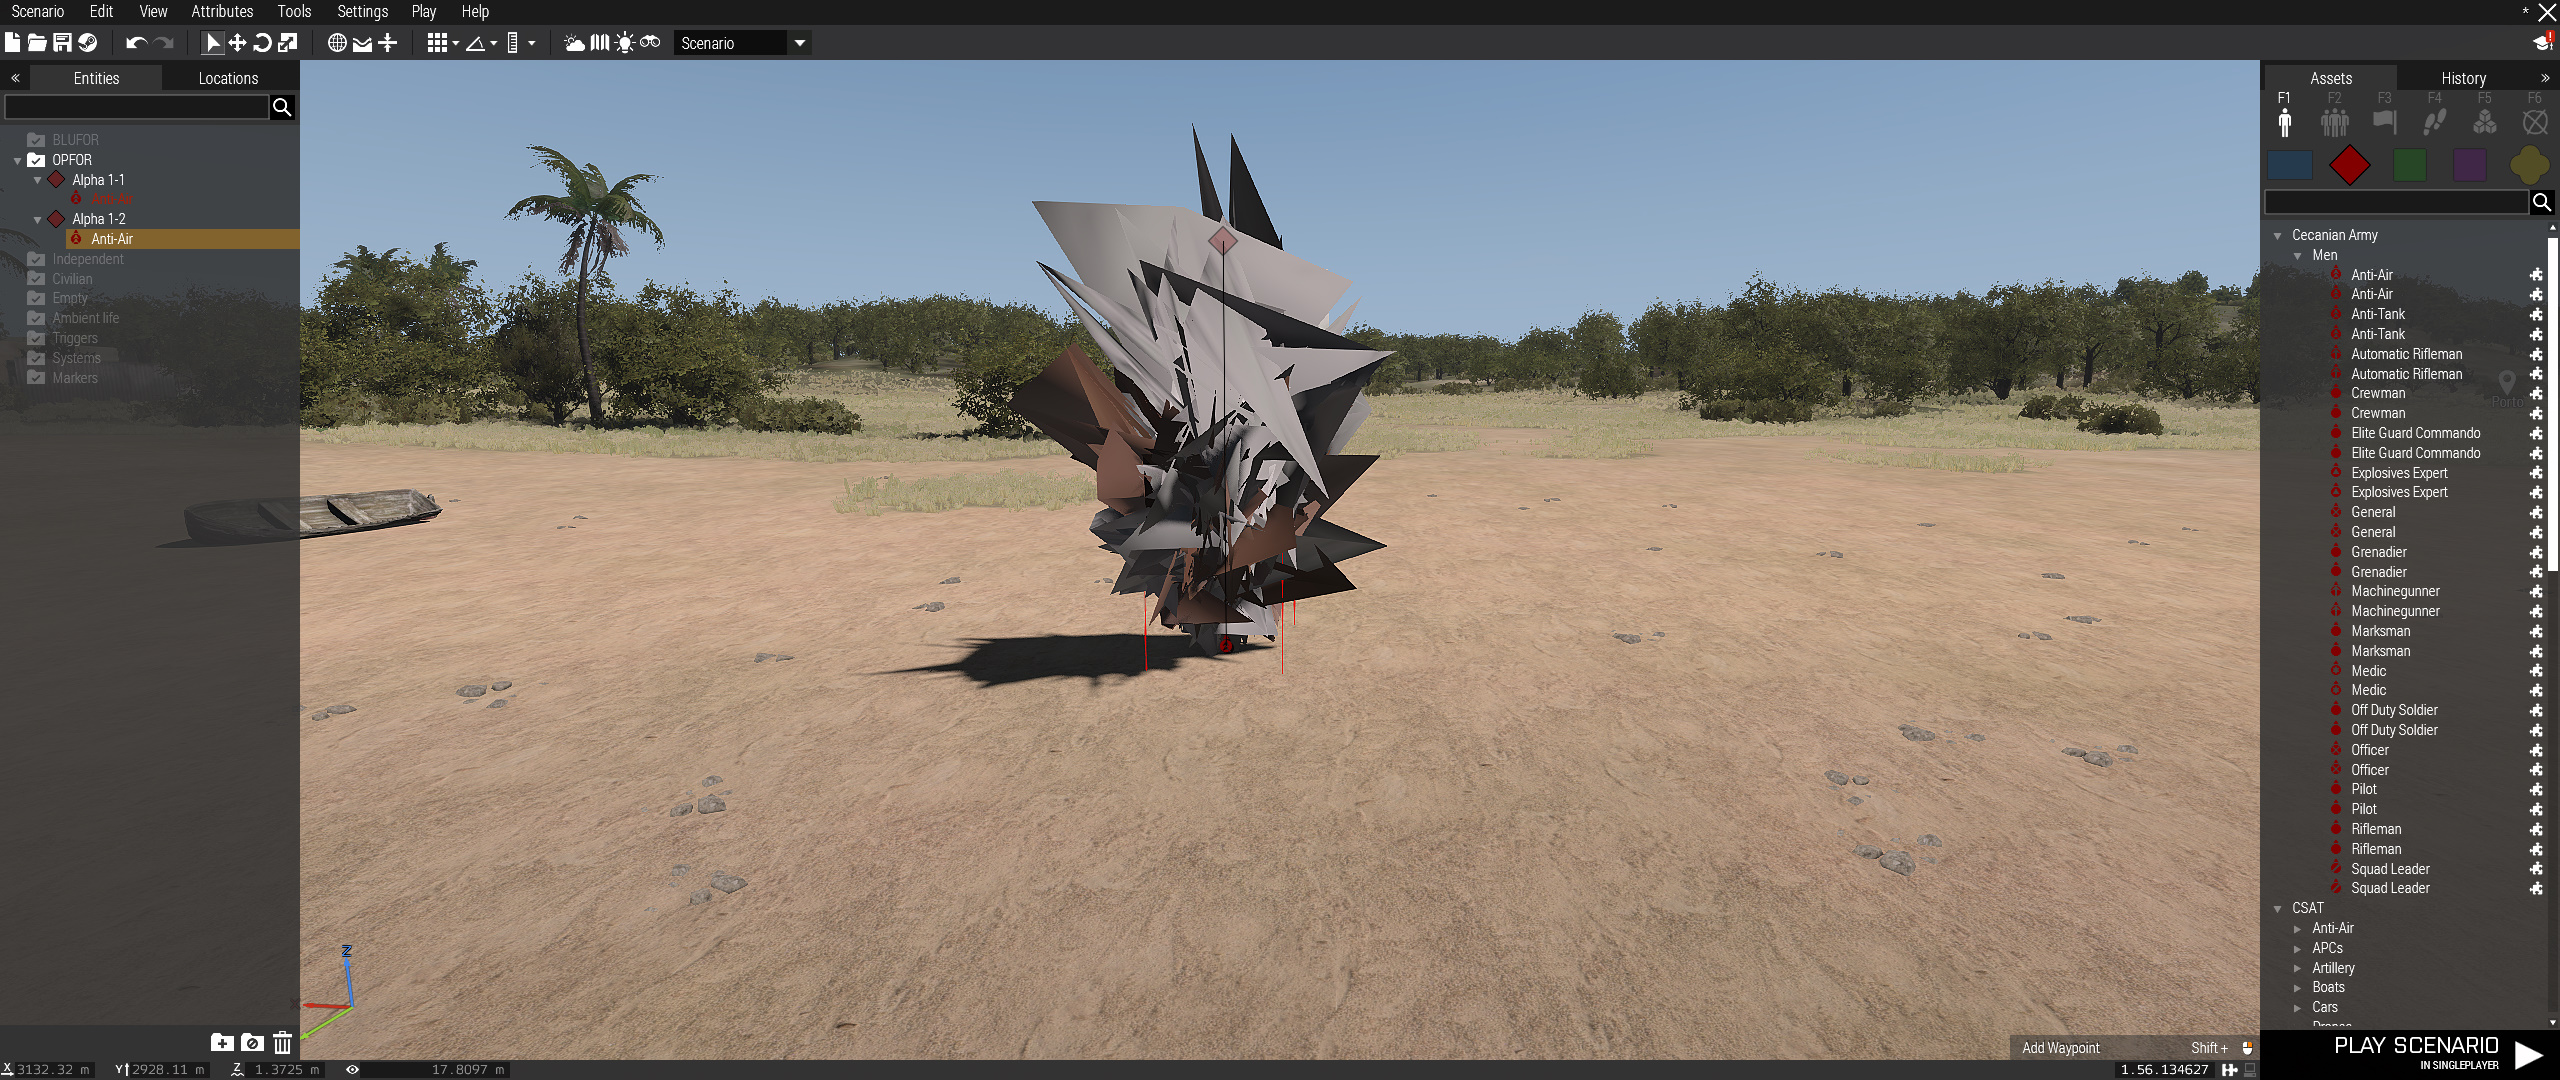Expand the CSAT Boats category

(x=2298, y=988)
